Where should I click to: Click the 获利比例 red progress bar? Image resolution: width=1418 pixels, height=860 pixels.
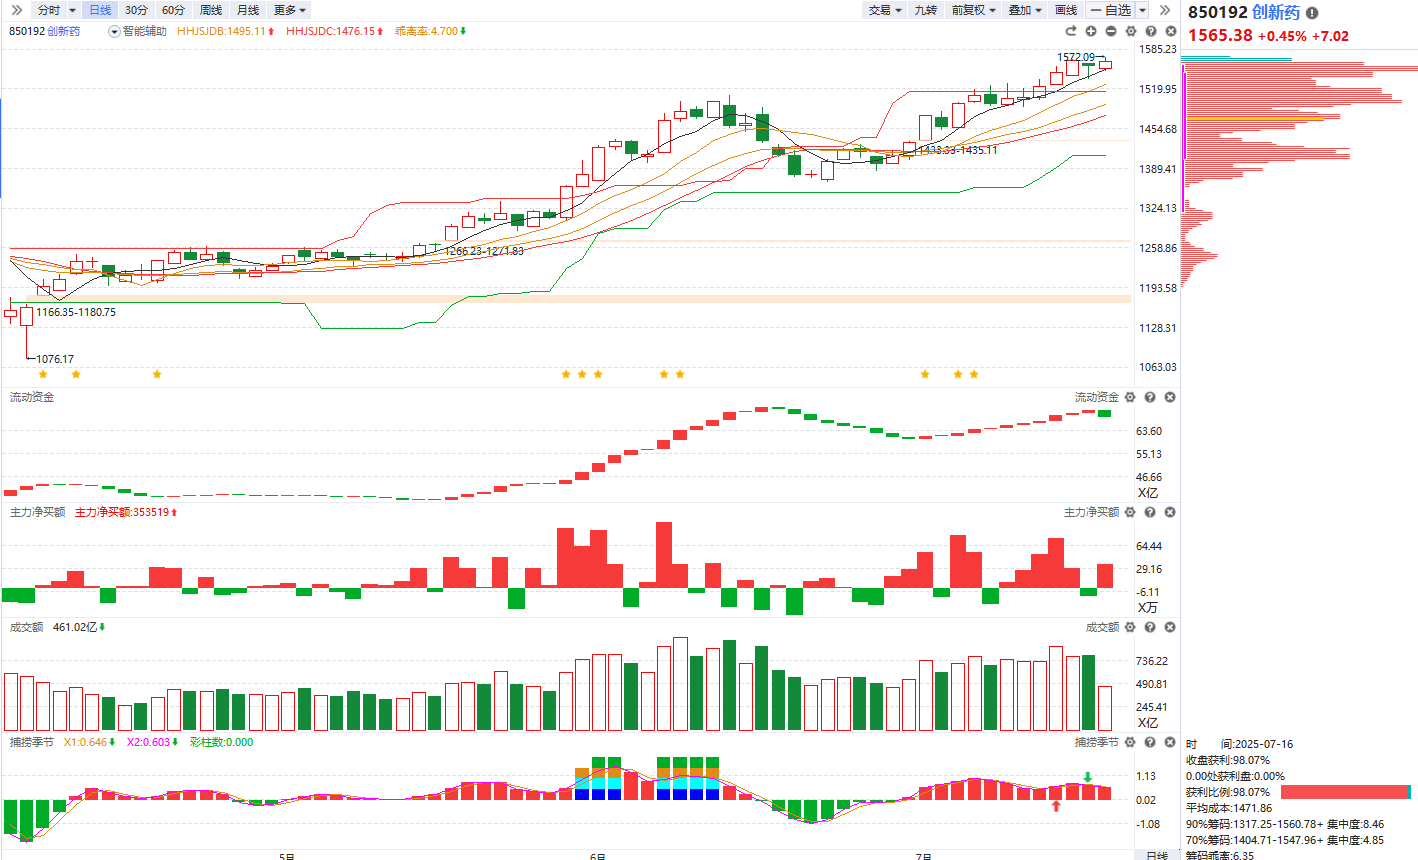click(1346, 792)
